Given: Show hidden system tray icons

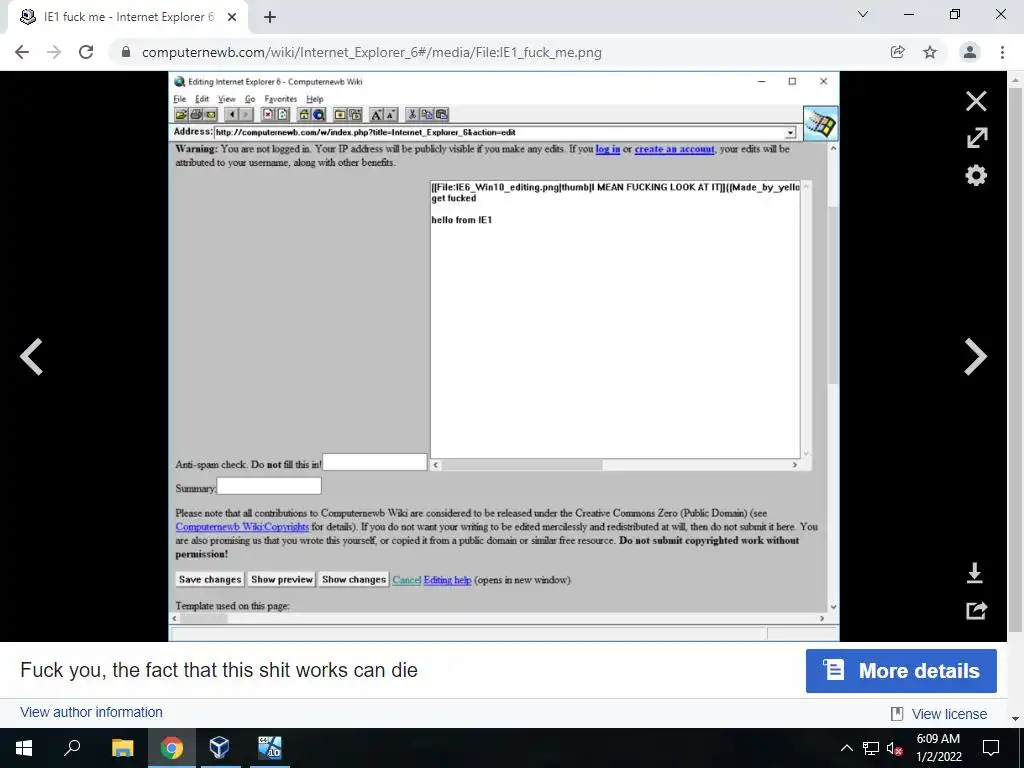Looking at the screenshot, I should click(846, 748).
